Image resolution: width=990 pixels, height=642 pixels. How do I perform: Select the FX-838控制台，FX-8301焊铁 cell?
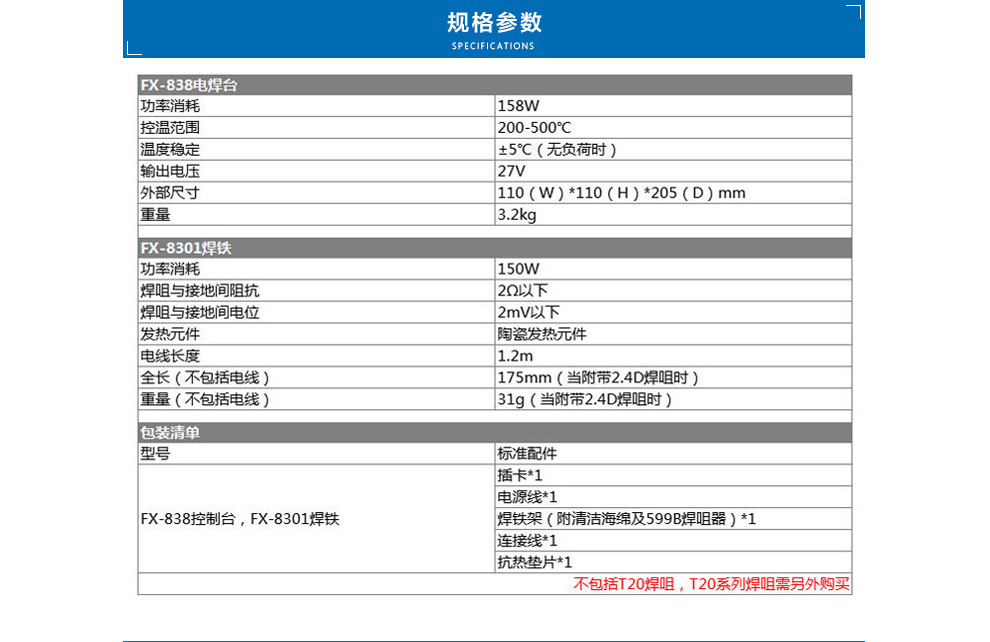coord(316,519)
